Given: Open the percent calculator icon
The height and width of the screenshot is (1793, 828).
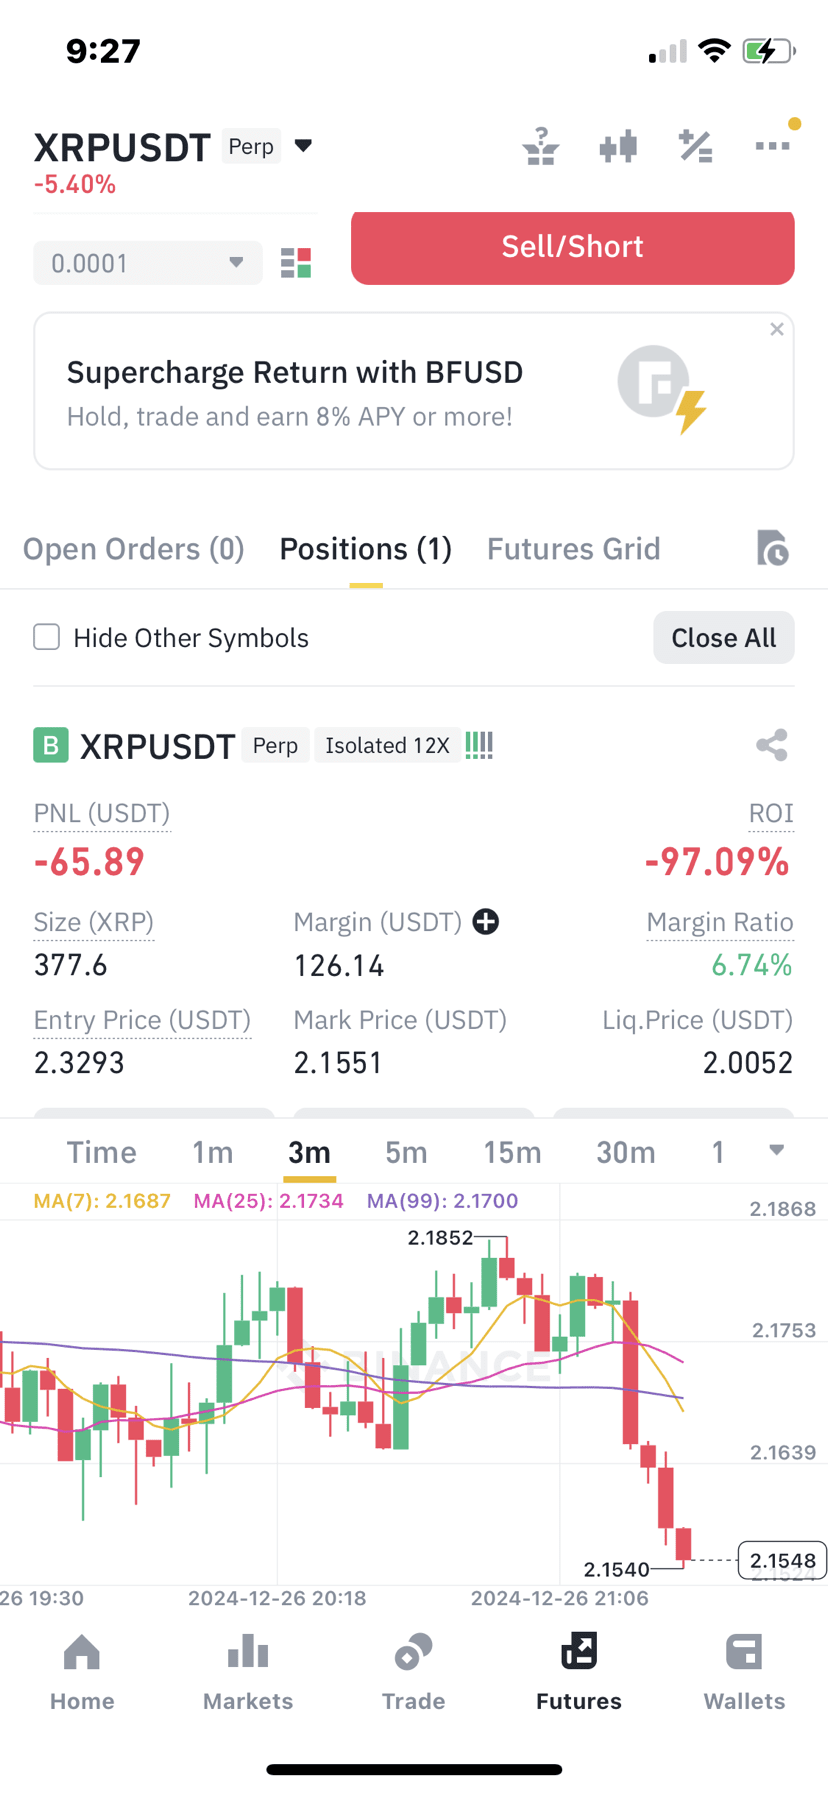Looking at the screenshot, I should 695,147.
